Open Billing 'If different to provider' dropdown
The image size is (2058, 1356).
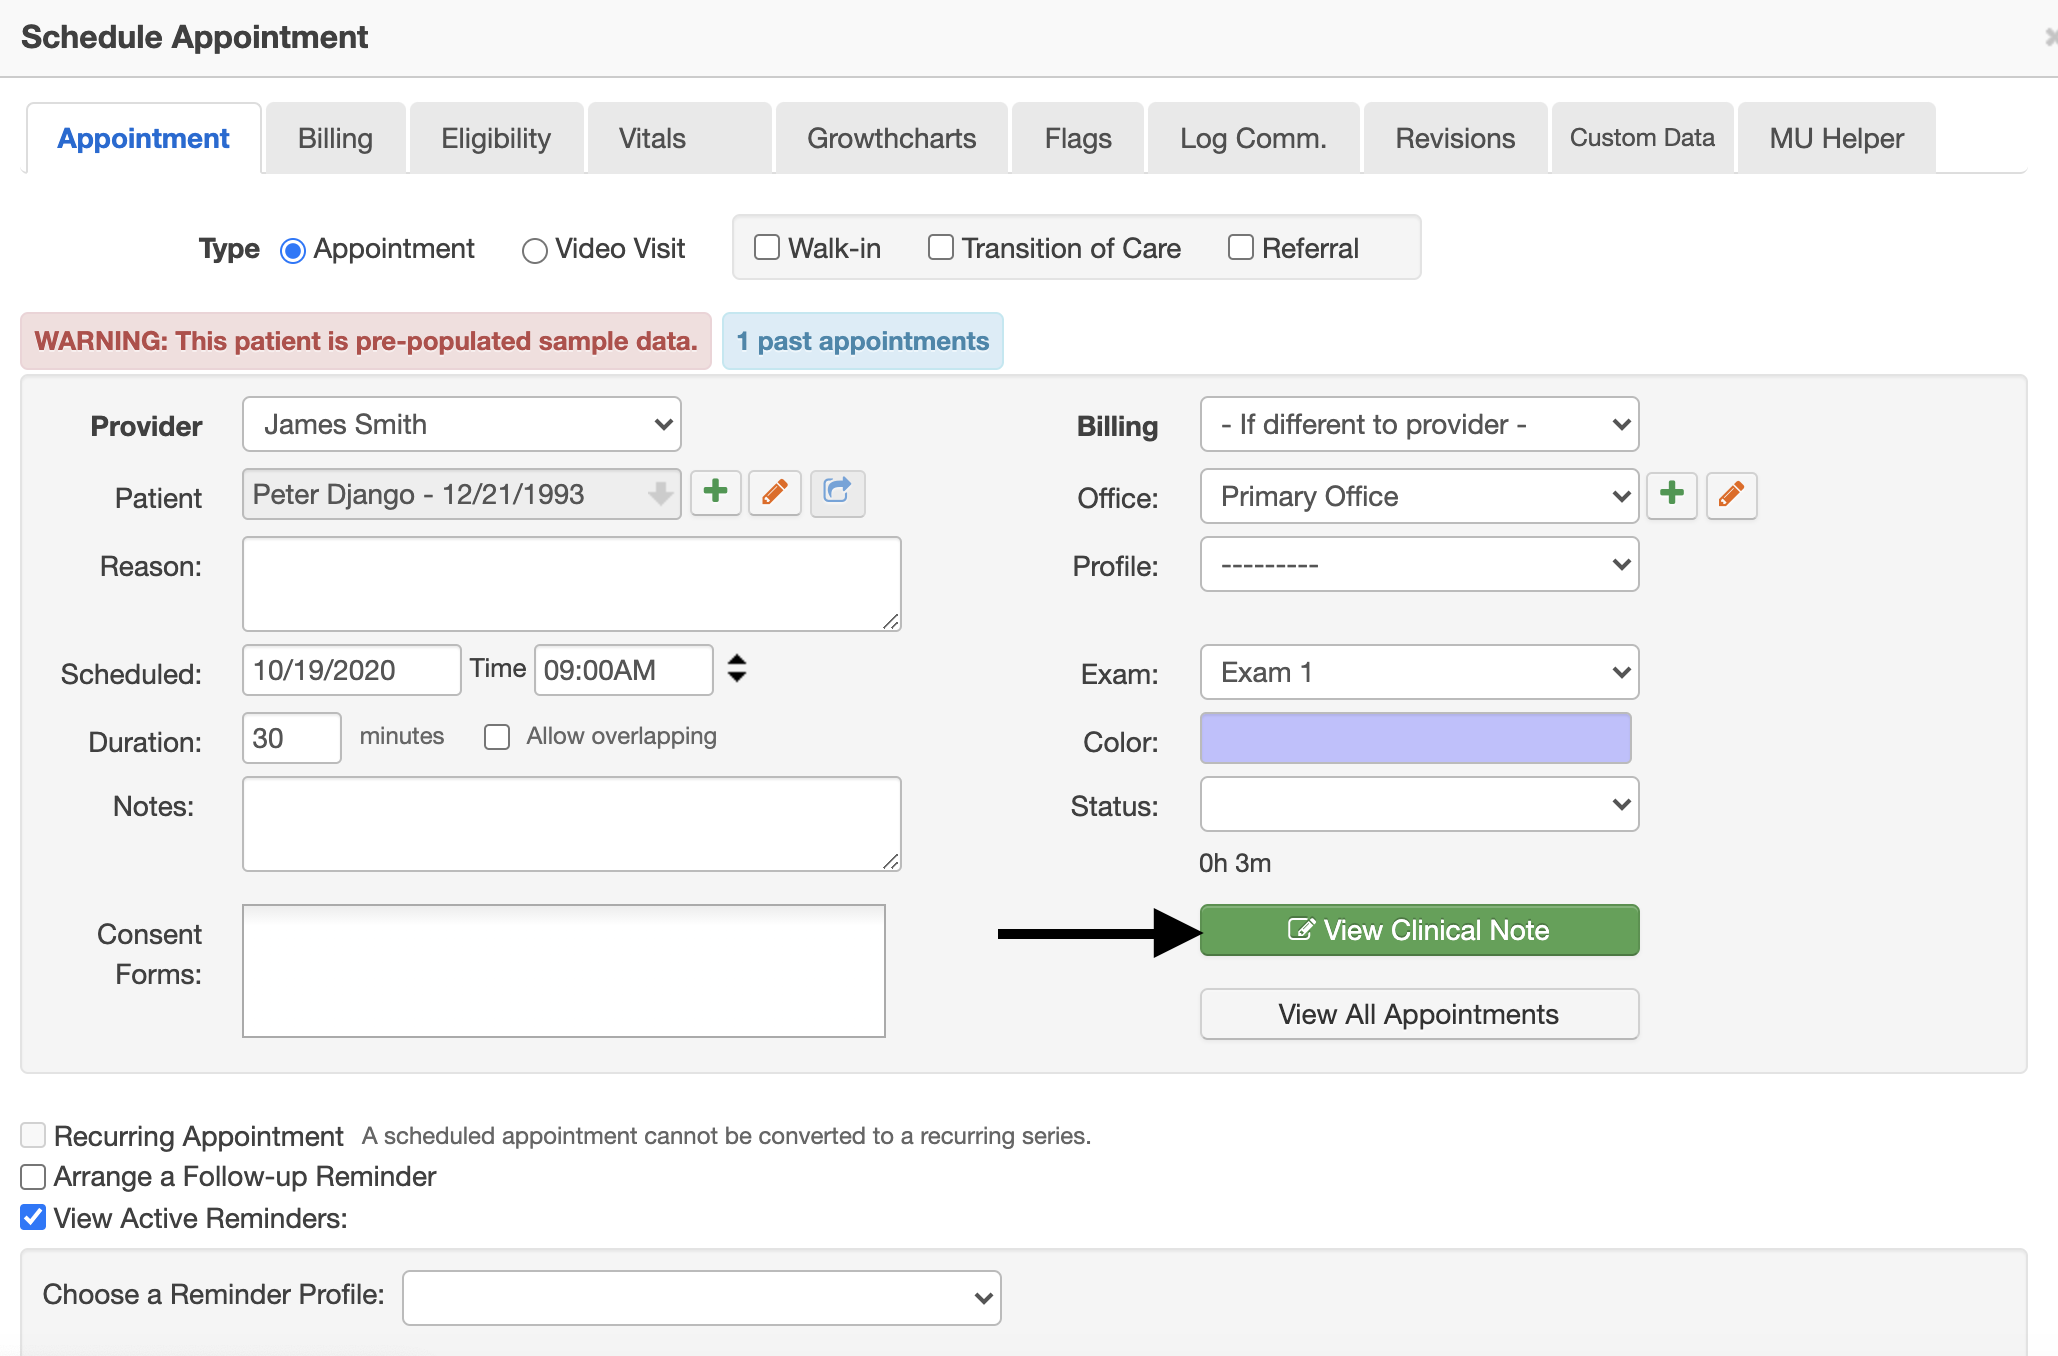click(1419, 424)
